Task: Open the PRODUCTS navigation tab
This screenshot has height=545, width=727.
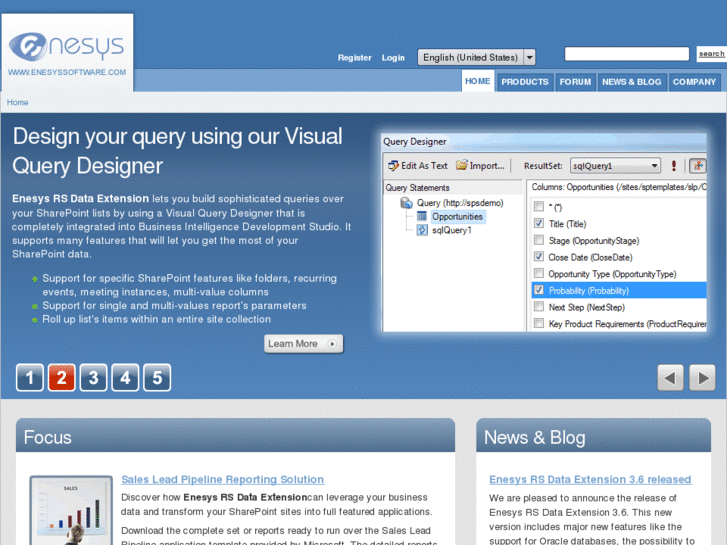Action: [x=525, y=82]
